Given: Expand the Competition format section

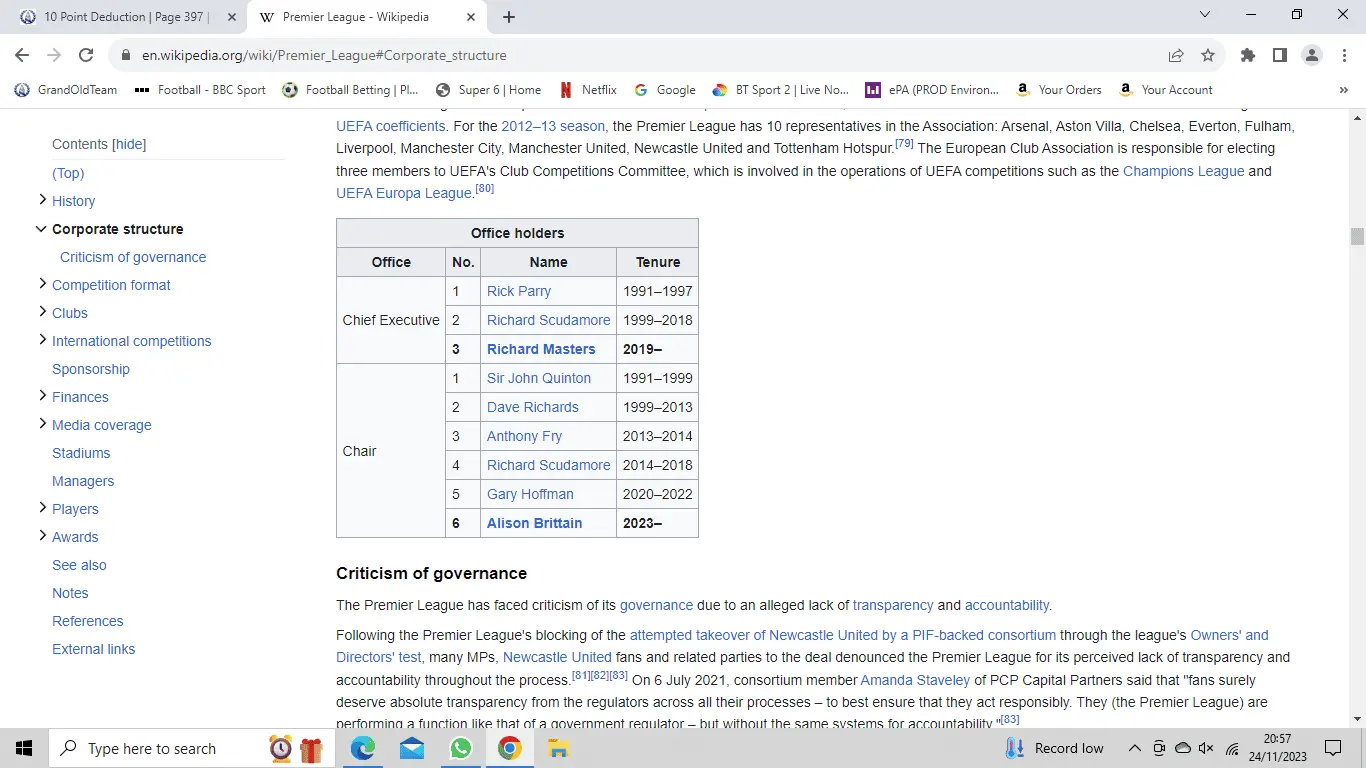Looking at the screenshot, I should pos(41,284).
